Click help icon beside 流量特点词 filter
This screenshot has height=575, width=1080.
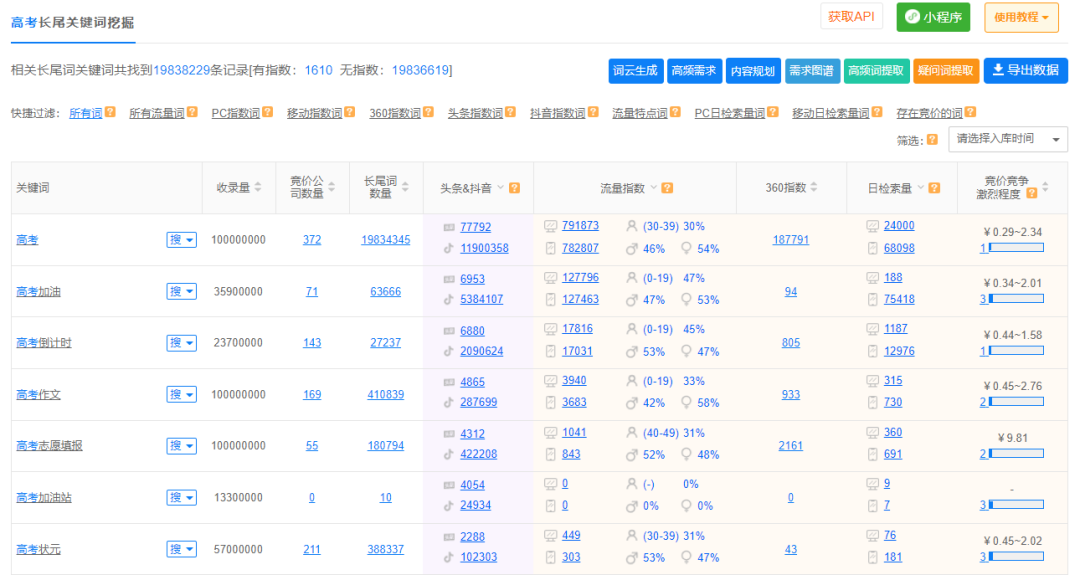pyautogui.click(x=675, y=112)
